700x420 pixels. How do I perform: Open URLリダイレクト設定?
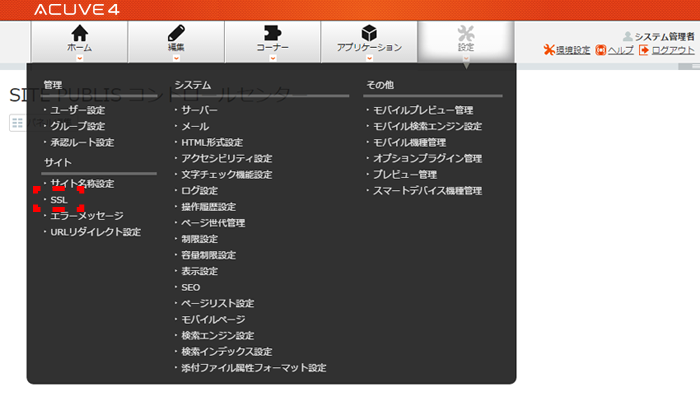[96, 232]
